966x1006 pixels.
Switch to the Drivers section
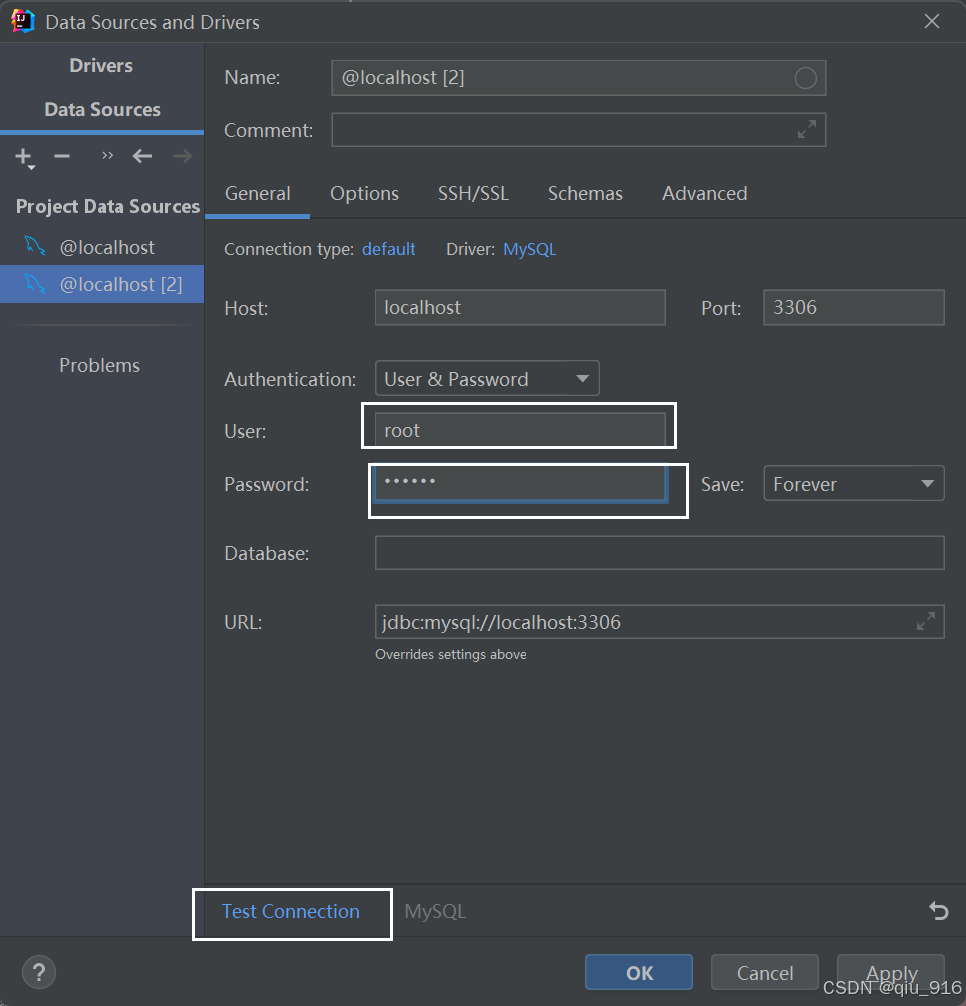pyautogui.click(x=100, y=65)
